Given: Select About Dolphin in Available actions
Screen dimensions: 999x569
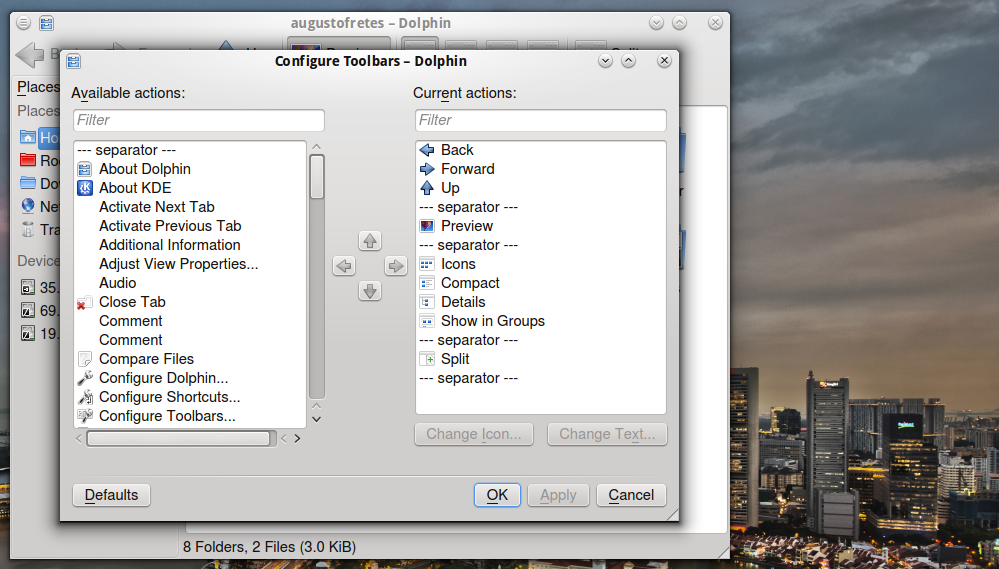Looking at the screenshot, I should tap(190, 169).
